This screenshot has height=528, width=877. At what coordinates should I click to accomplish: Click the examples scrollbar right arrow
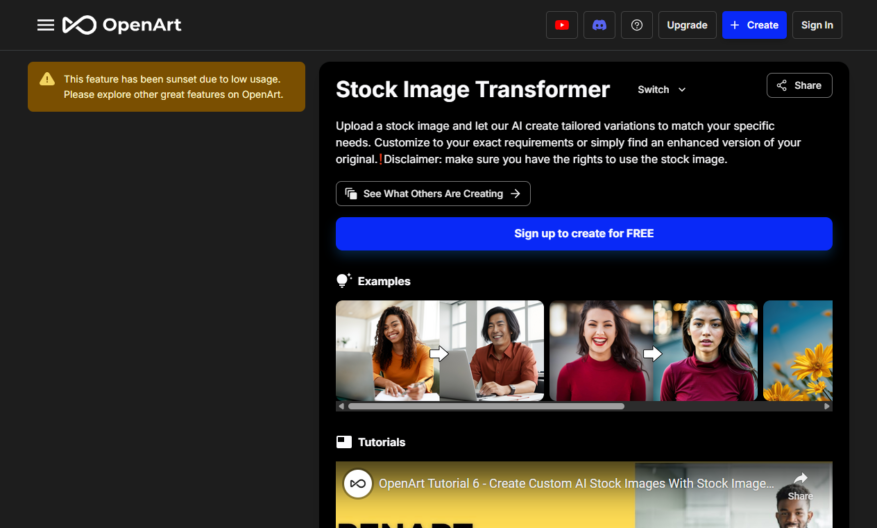827,407
